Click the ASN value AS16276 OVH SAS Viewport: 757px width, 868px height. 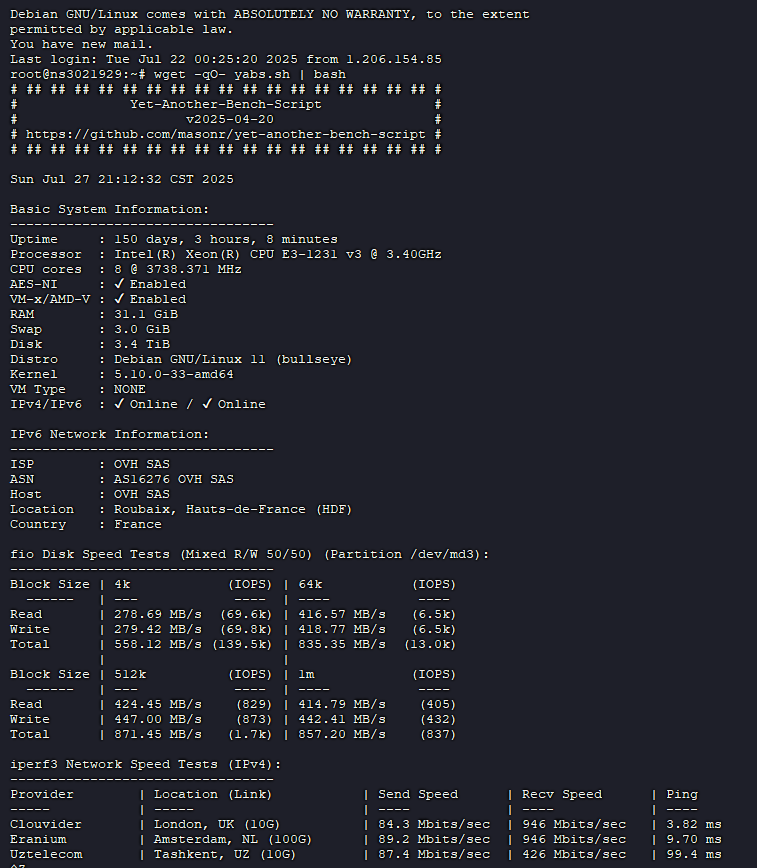pos(173,479)
